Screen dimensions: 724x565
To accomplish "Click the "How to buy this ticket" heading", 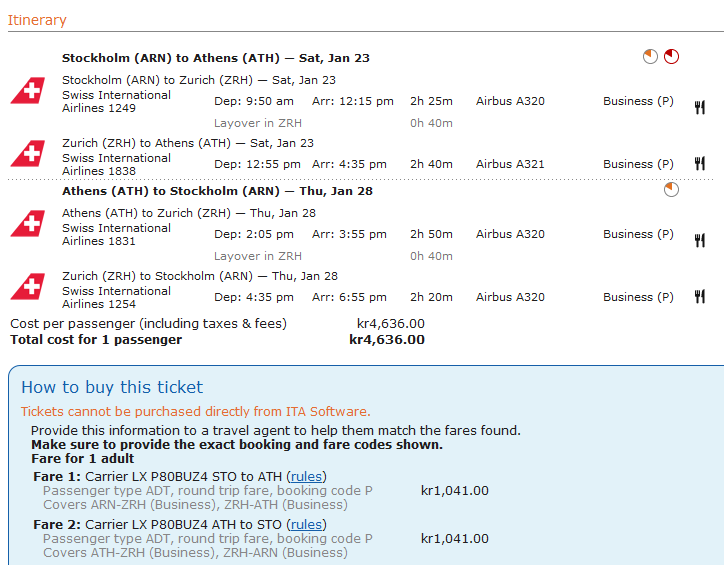I will click(112, 387).
